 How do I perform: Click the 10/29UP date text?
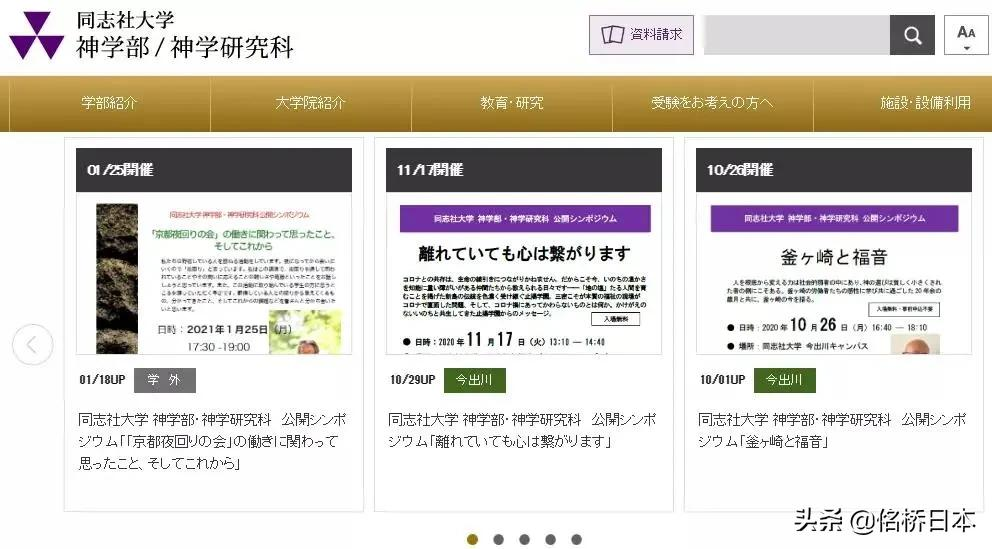[412, 380]
